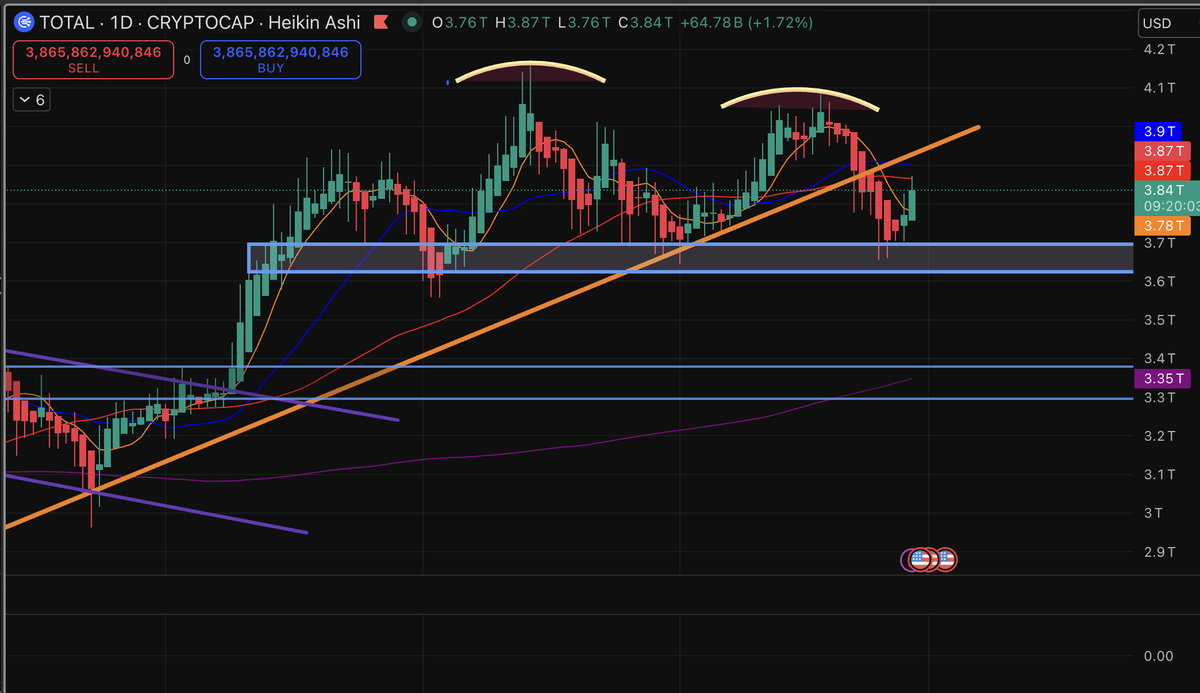
Task: Click the green data status dot
Action: tap(411, 21)
